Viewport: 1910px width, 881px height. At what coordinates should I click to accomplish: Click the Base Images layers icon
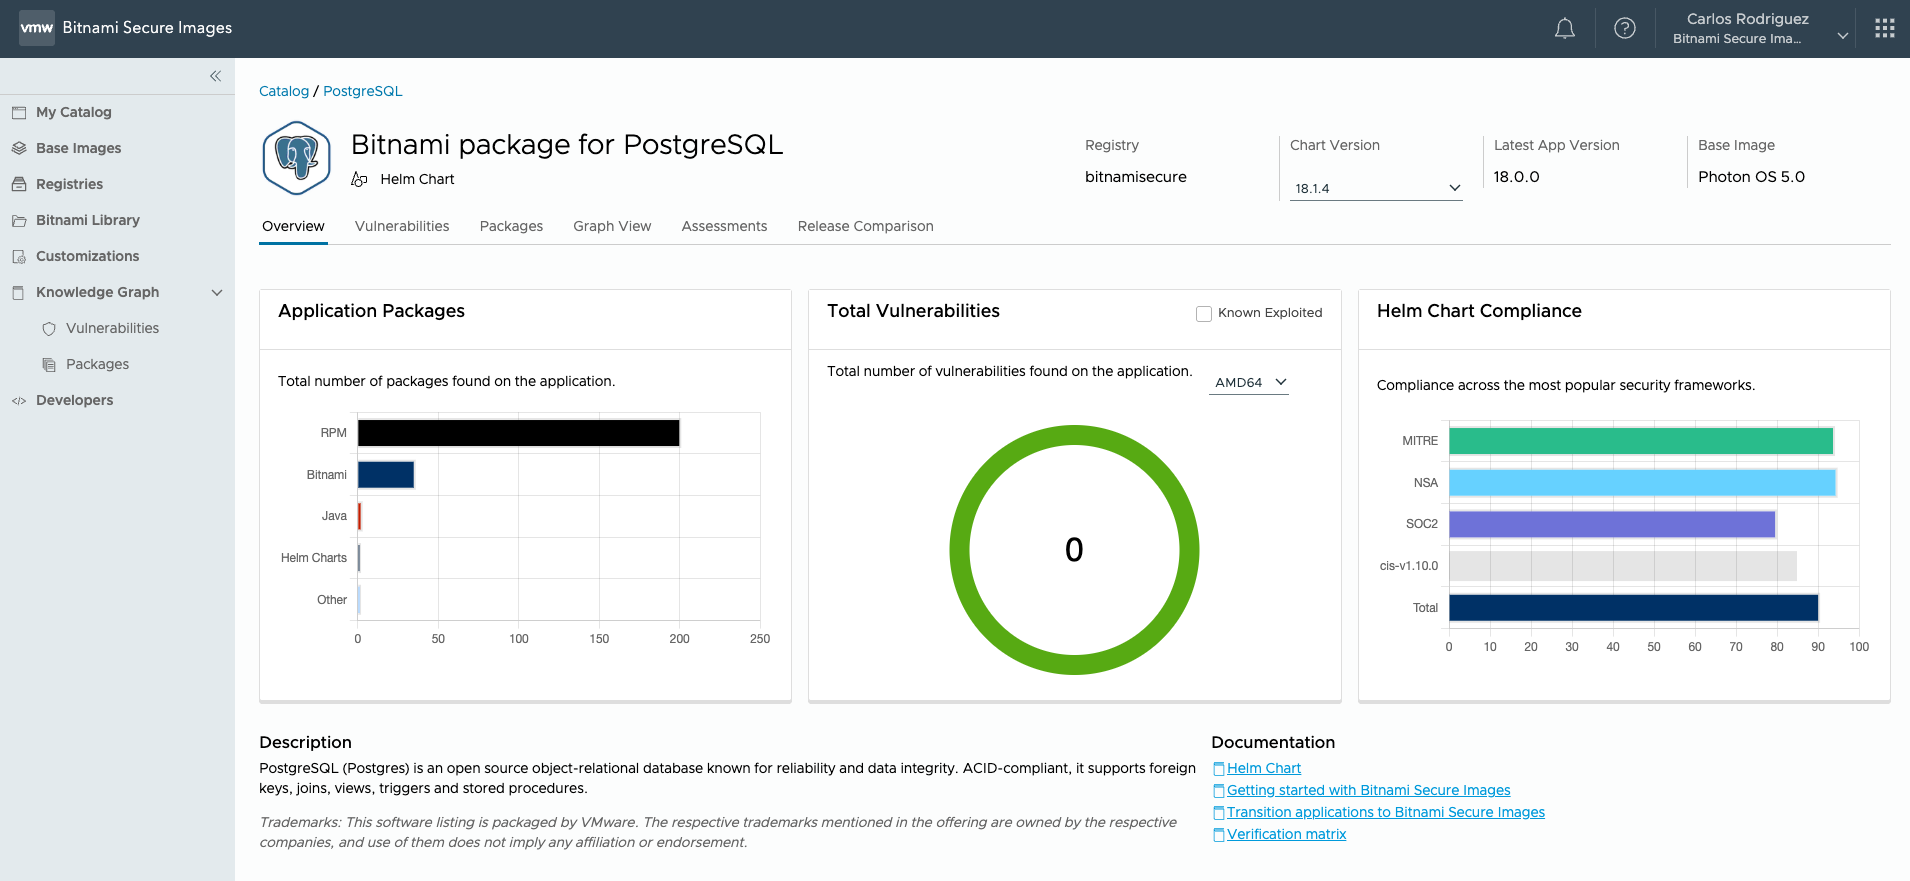[x=19, y=148]
